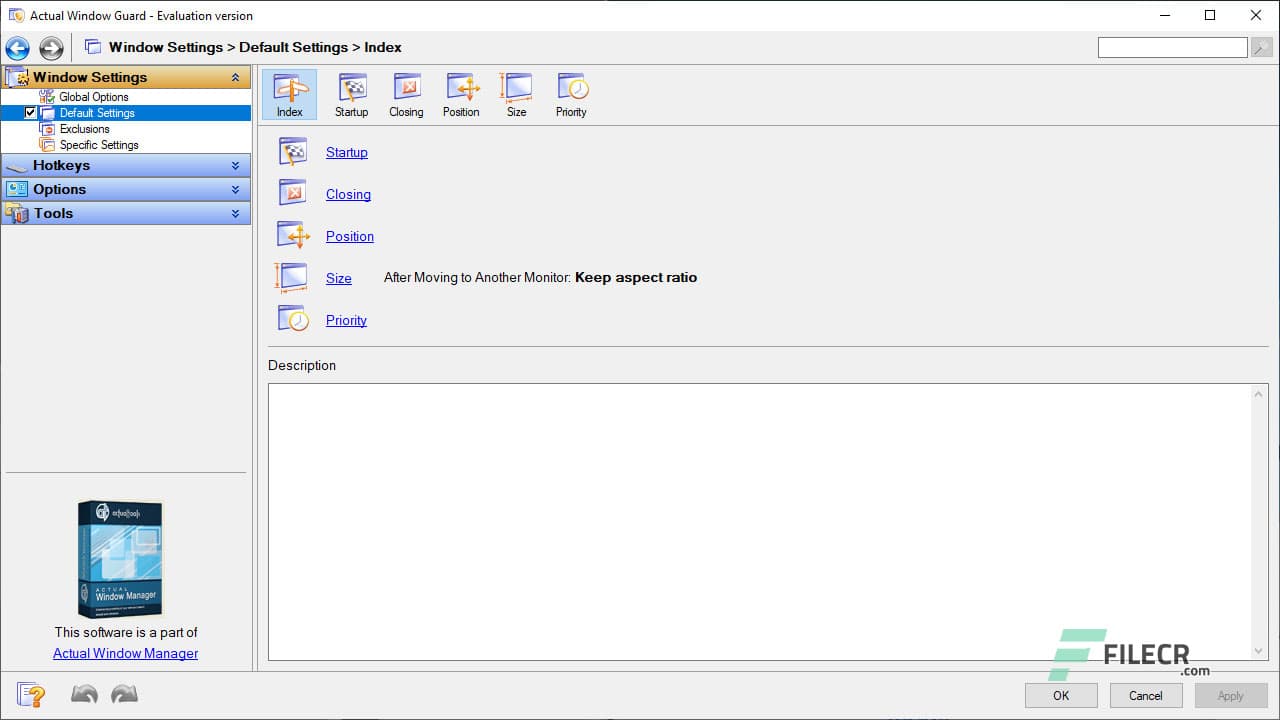Open help with the question mark icon

tap(31, 694)
